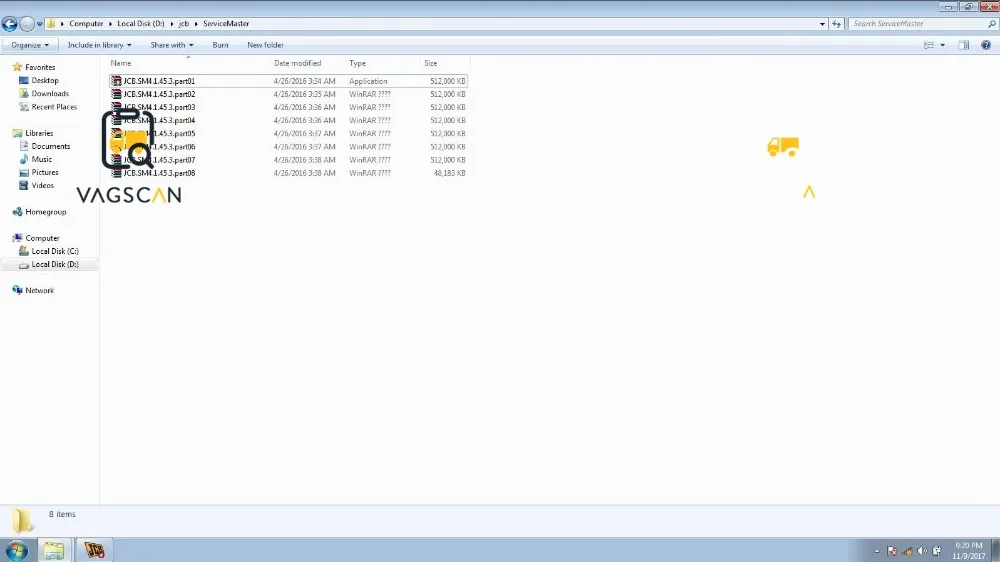Create a New folder
The width and height of the screenshot is (1000, 562).
(x=265, y=45)
